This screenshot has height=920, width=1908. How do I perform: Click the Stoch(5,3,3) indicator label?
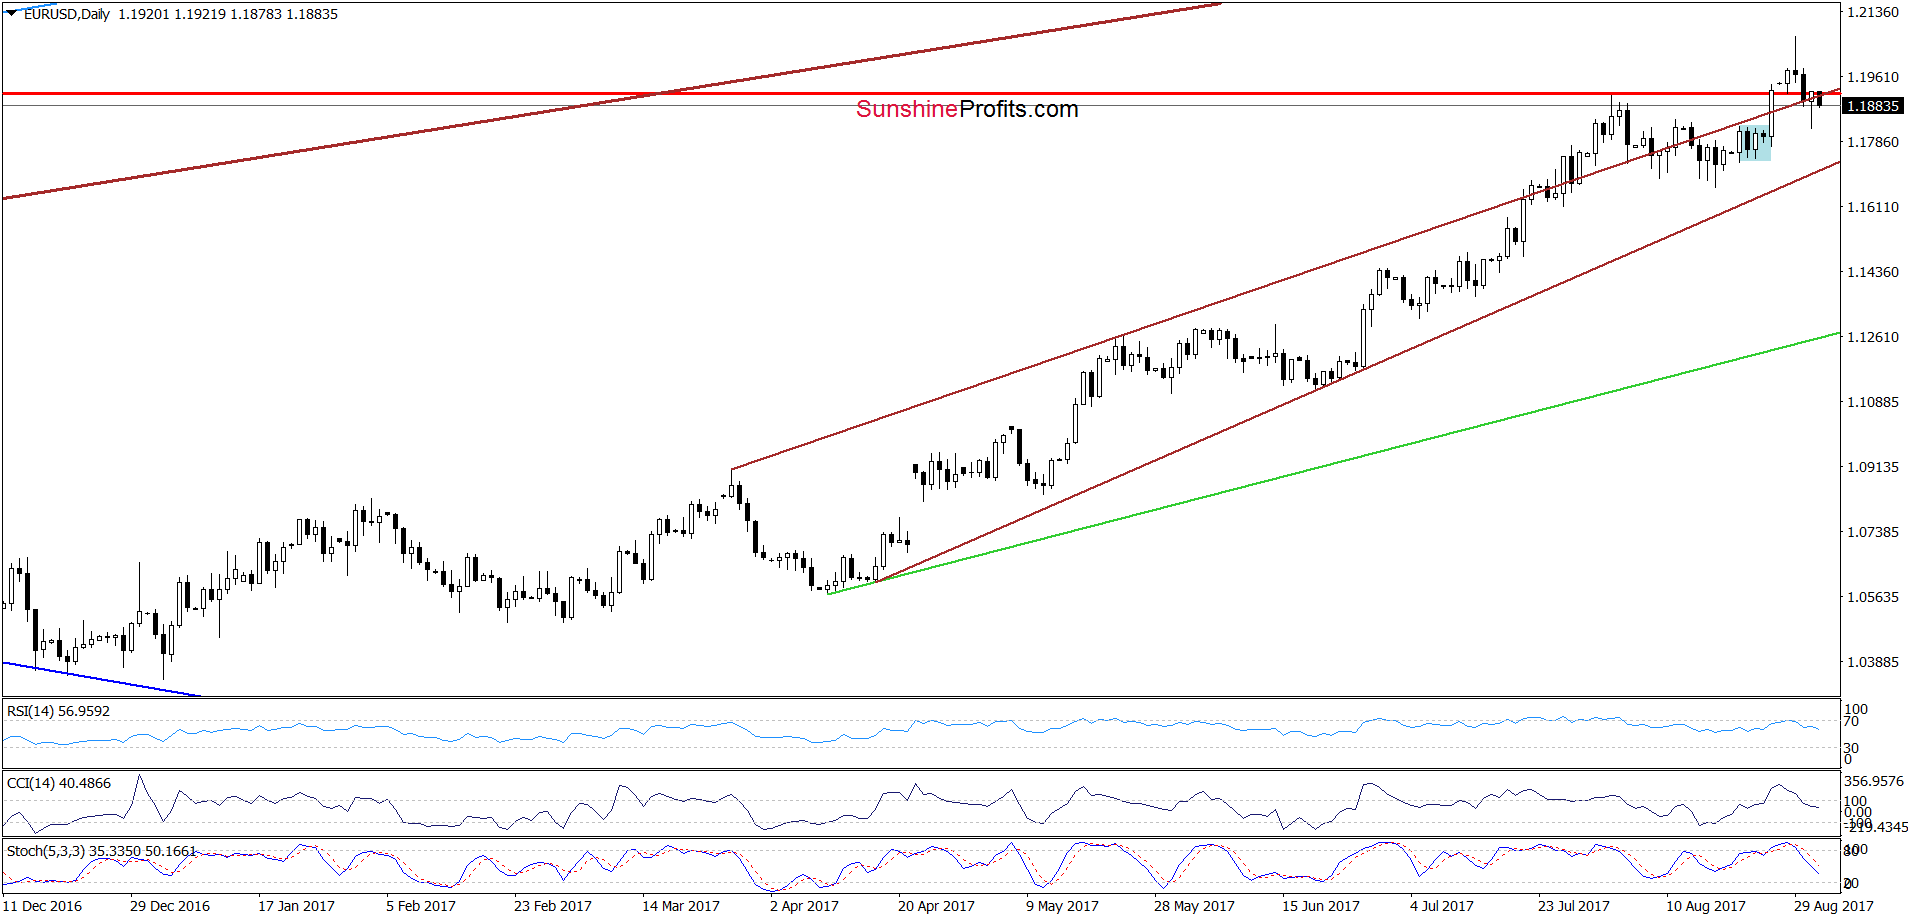tap(101, 851)
